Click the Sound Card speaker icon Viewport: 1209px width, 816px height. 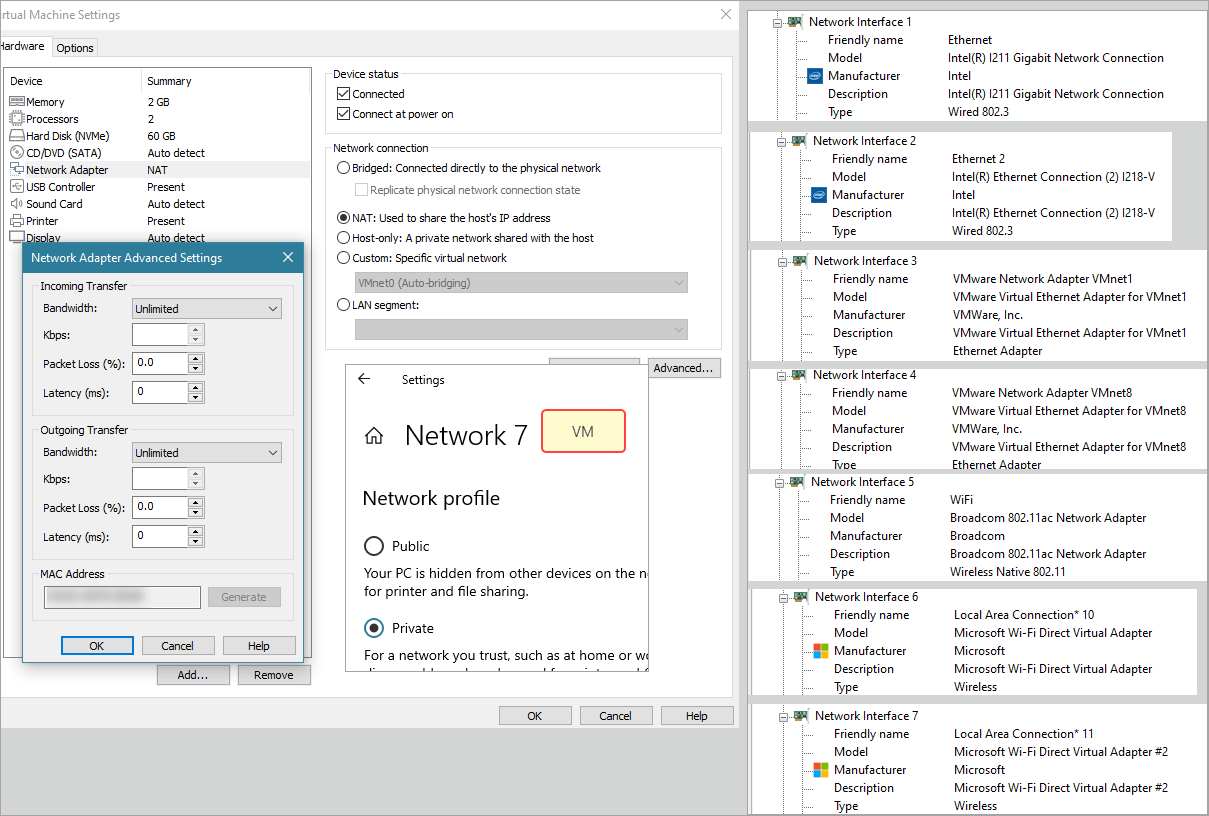click(17, 204)
